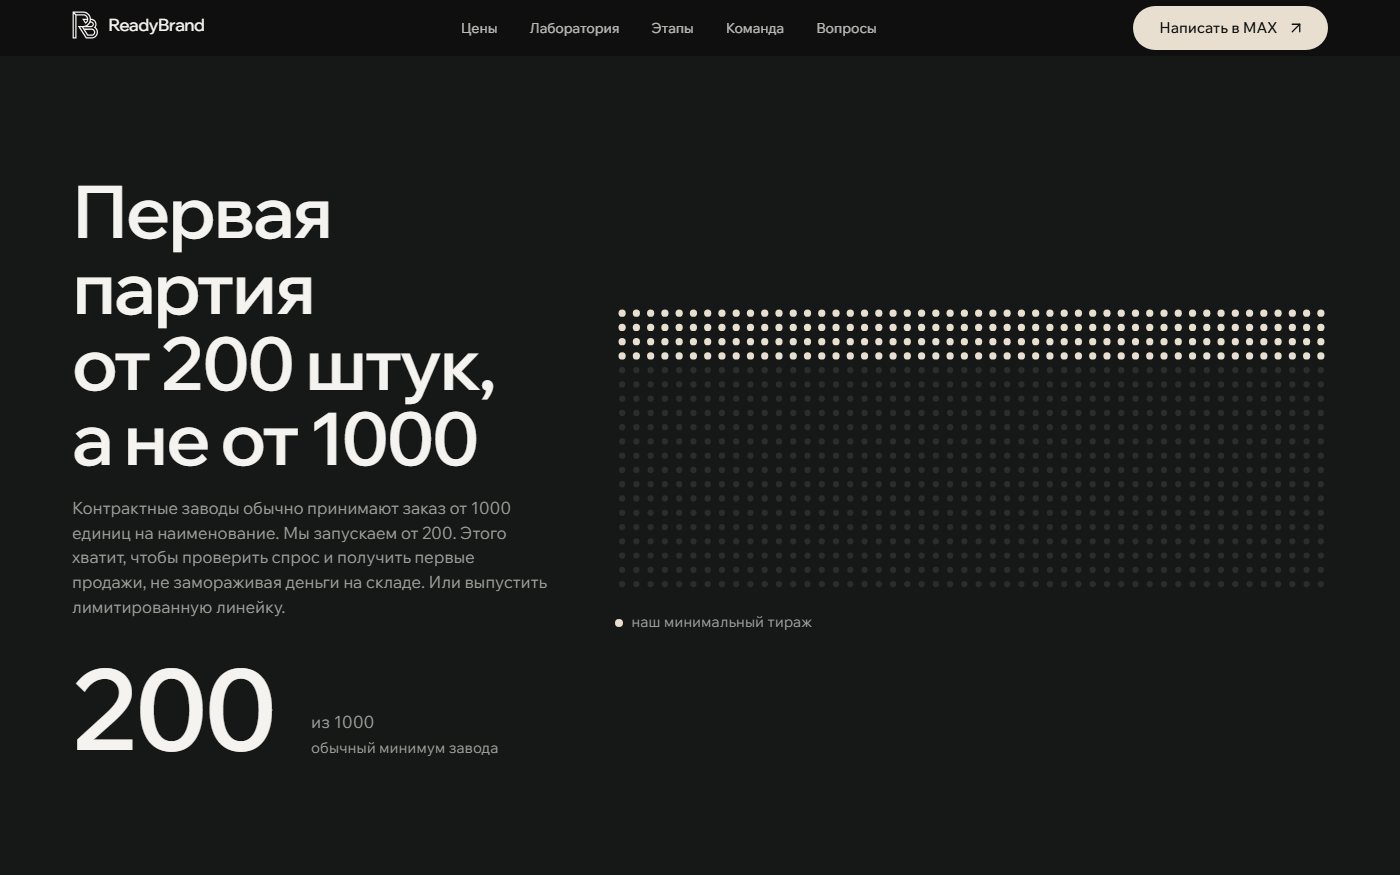The height and width of the screenshot is (875, 1400).
Task: Open the Цены menu item
Action: (479, 28)
